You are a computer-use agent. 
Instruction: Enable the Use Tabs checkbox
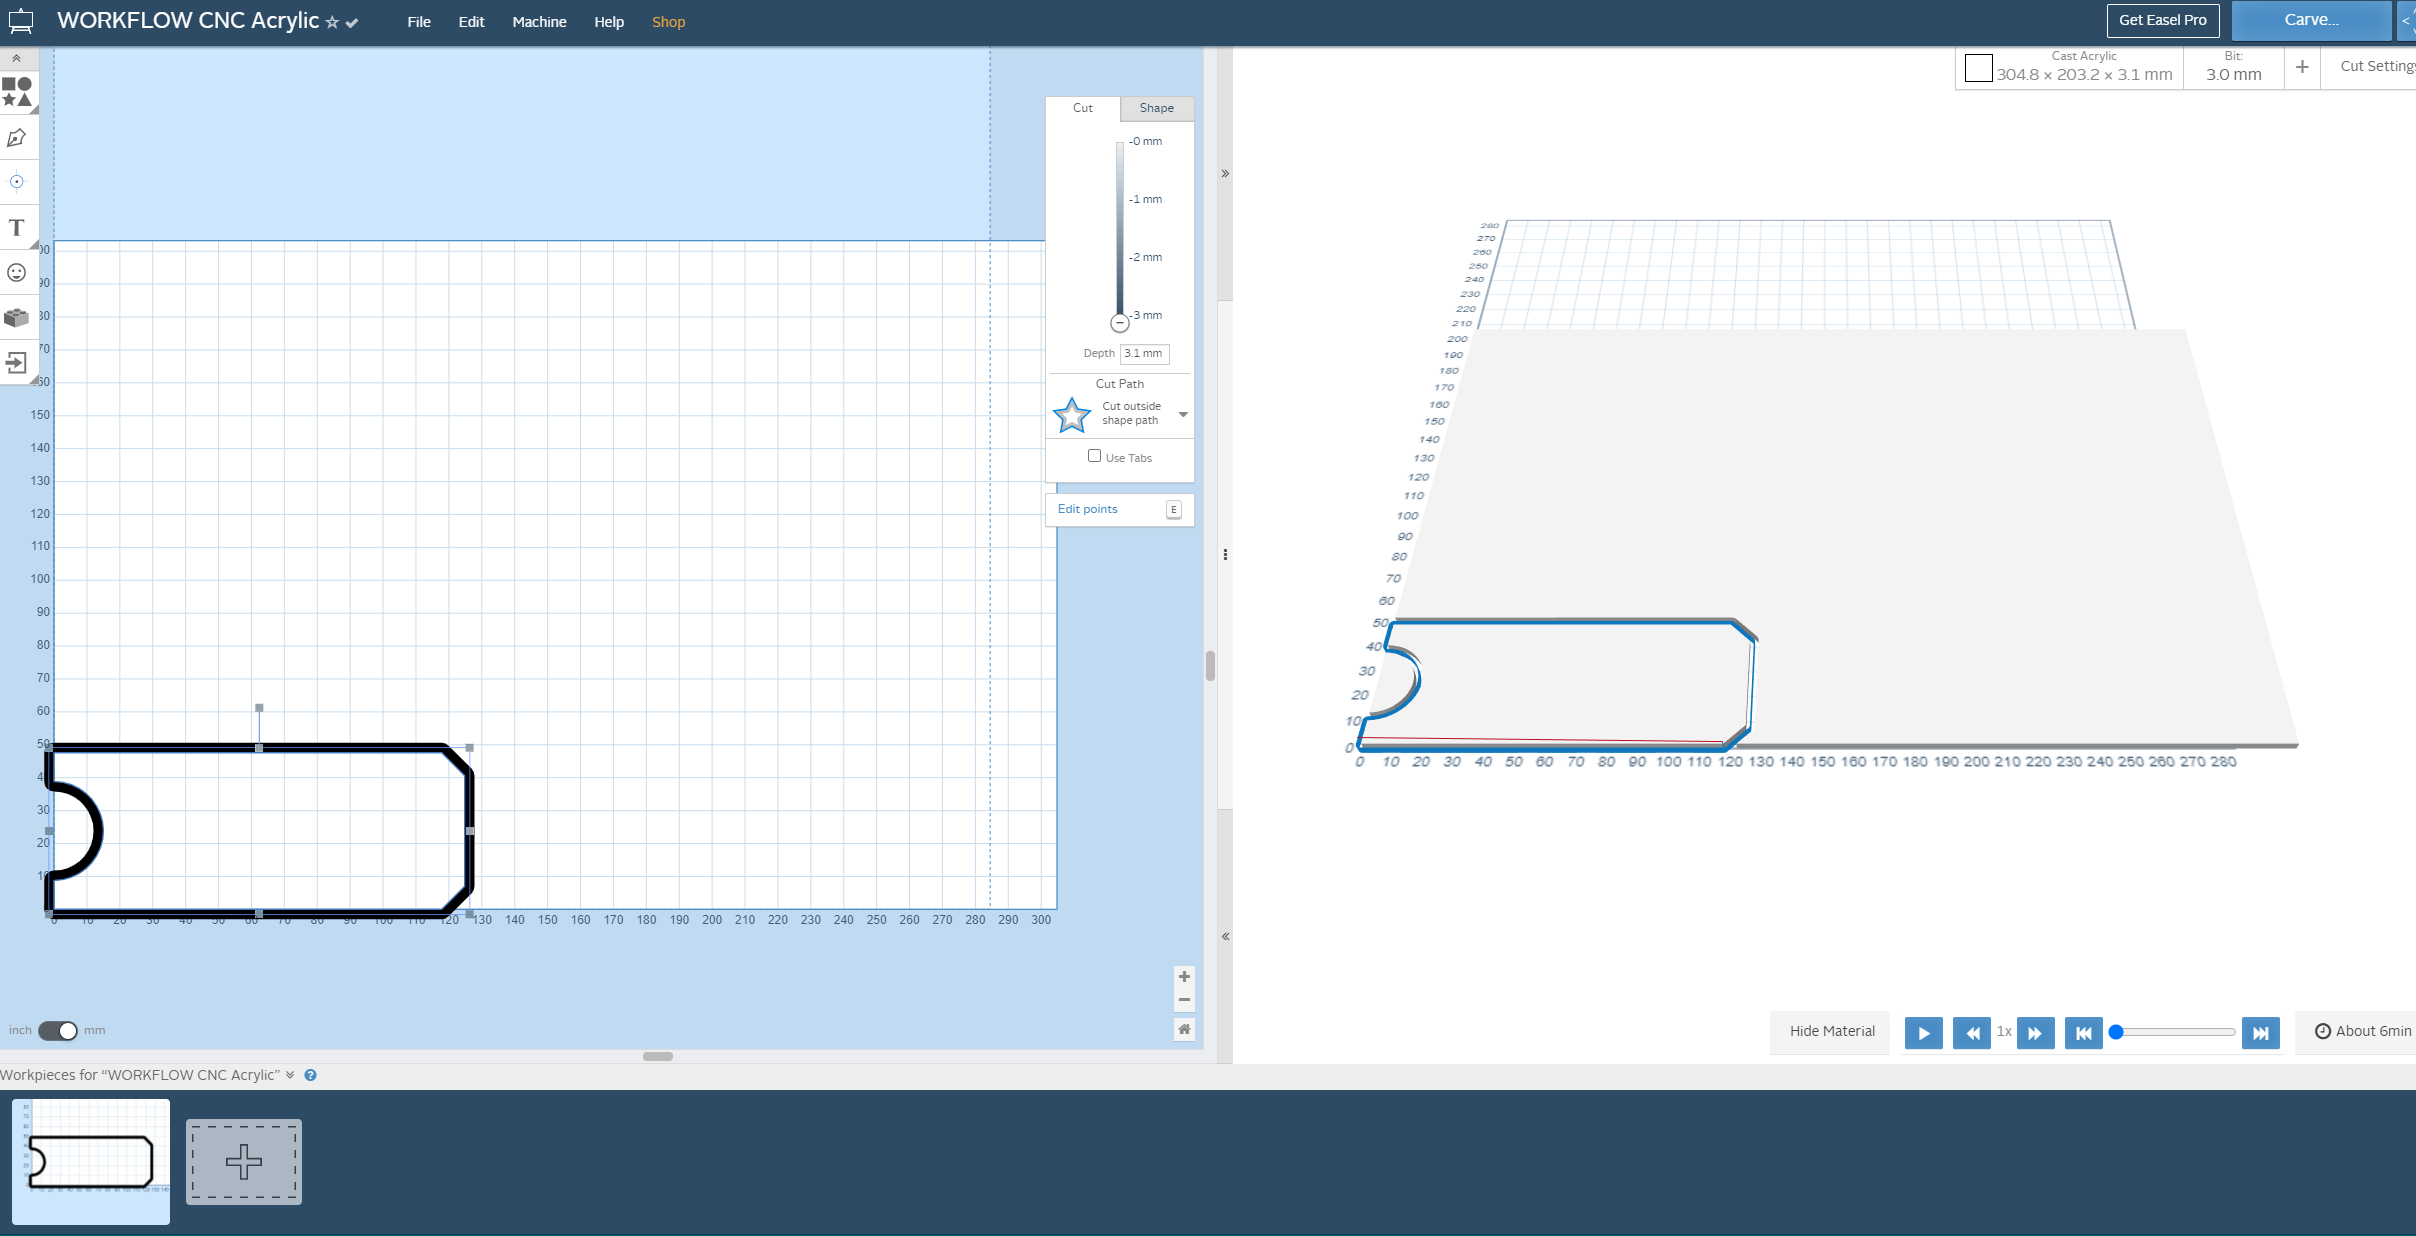point(1096,455)
